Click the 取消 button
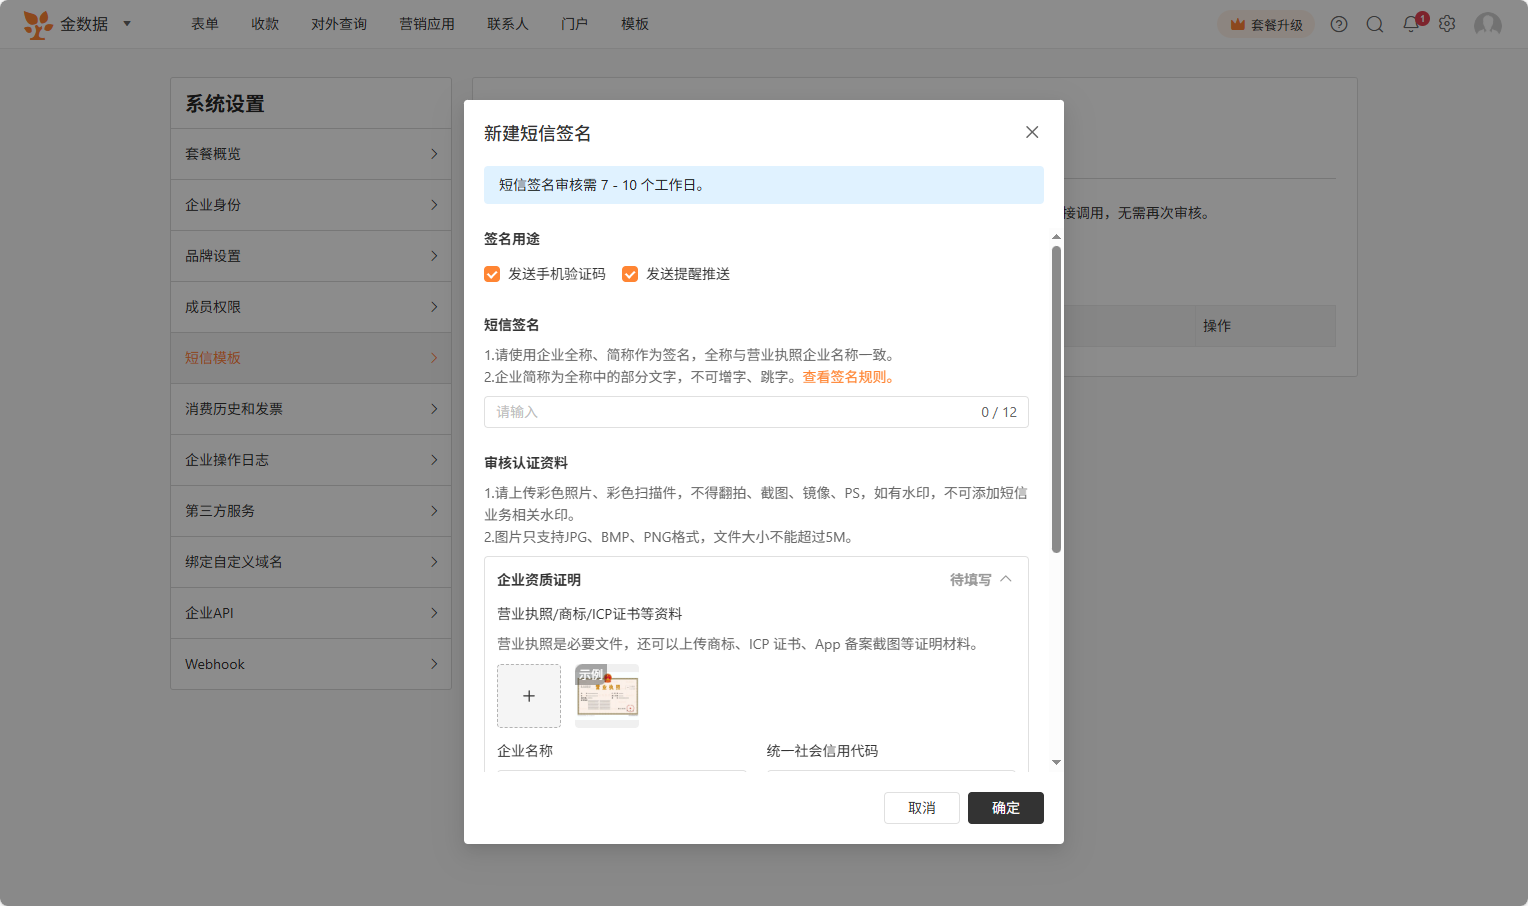This screenshot has height=906, width=1528. pyautogui.click(x=922, y=808)
